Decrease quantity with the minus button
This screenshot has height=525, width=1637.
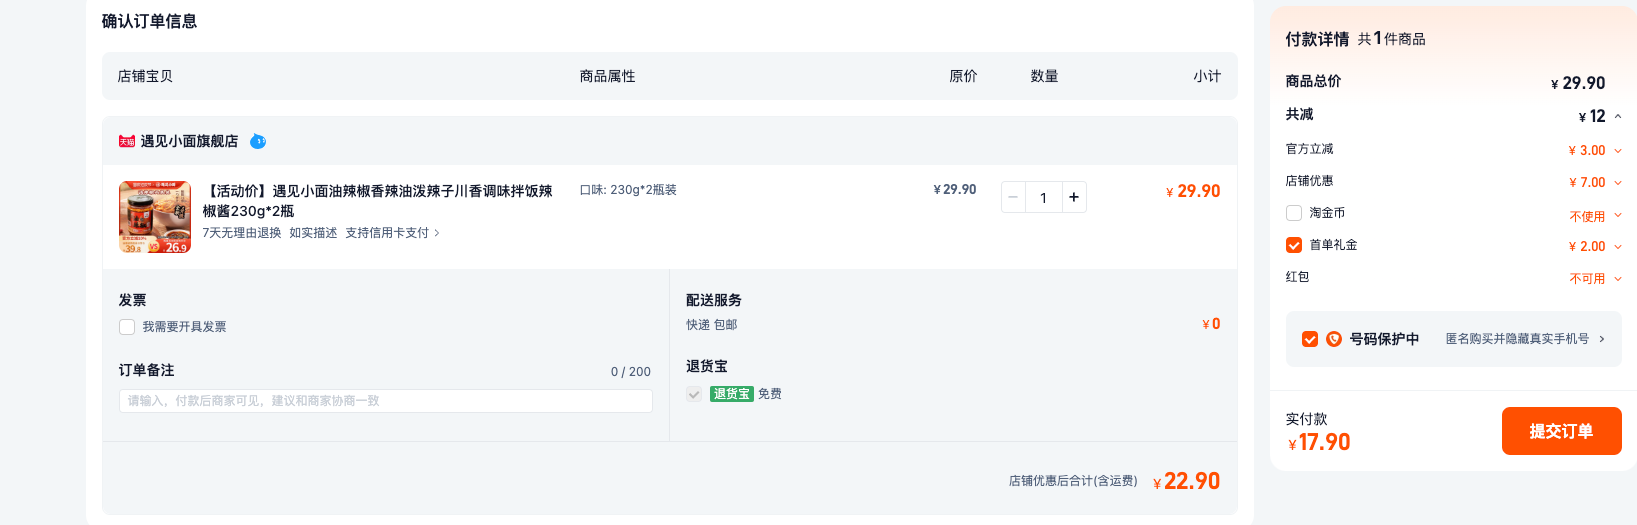pos(1013,197)
